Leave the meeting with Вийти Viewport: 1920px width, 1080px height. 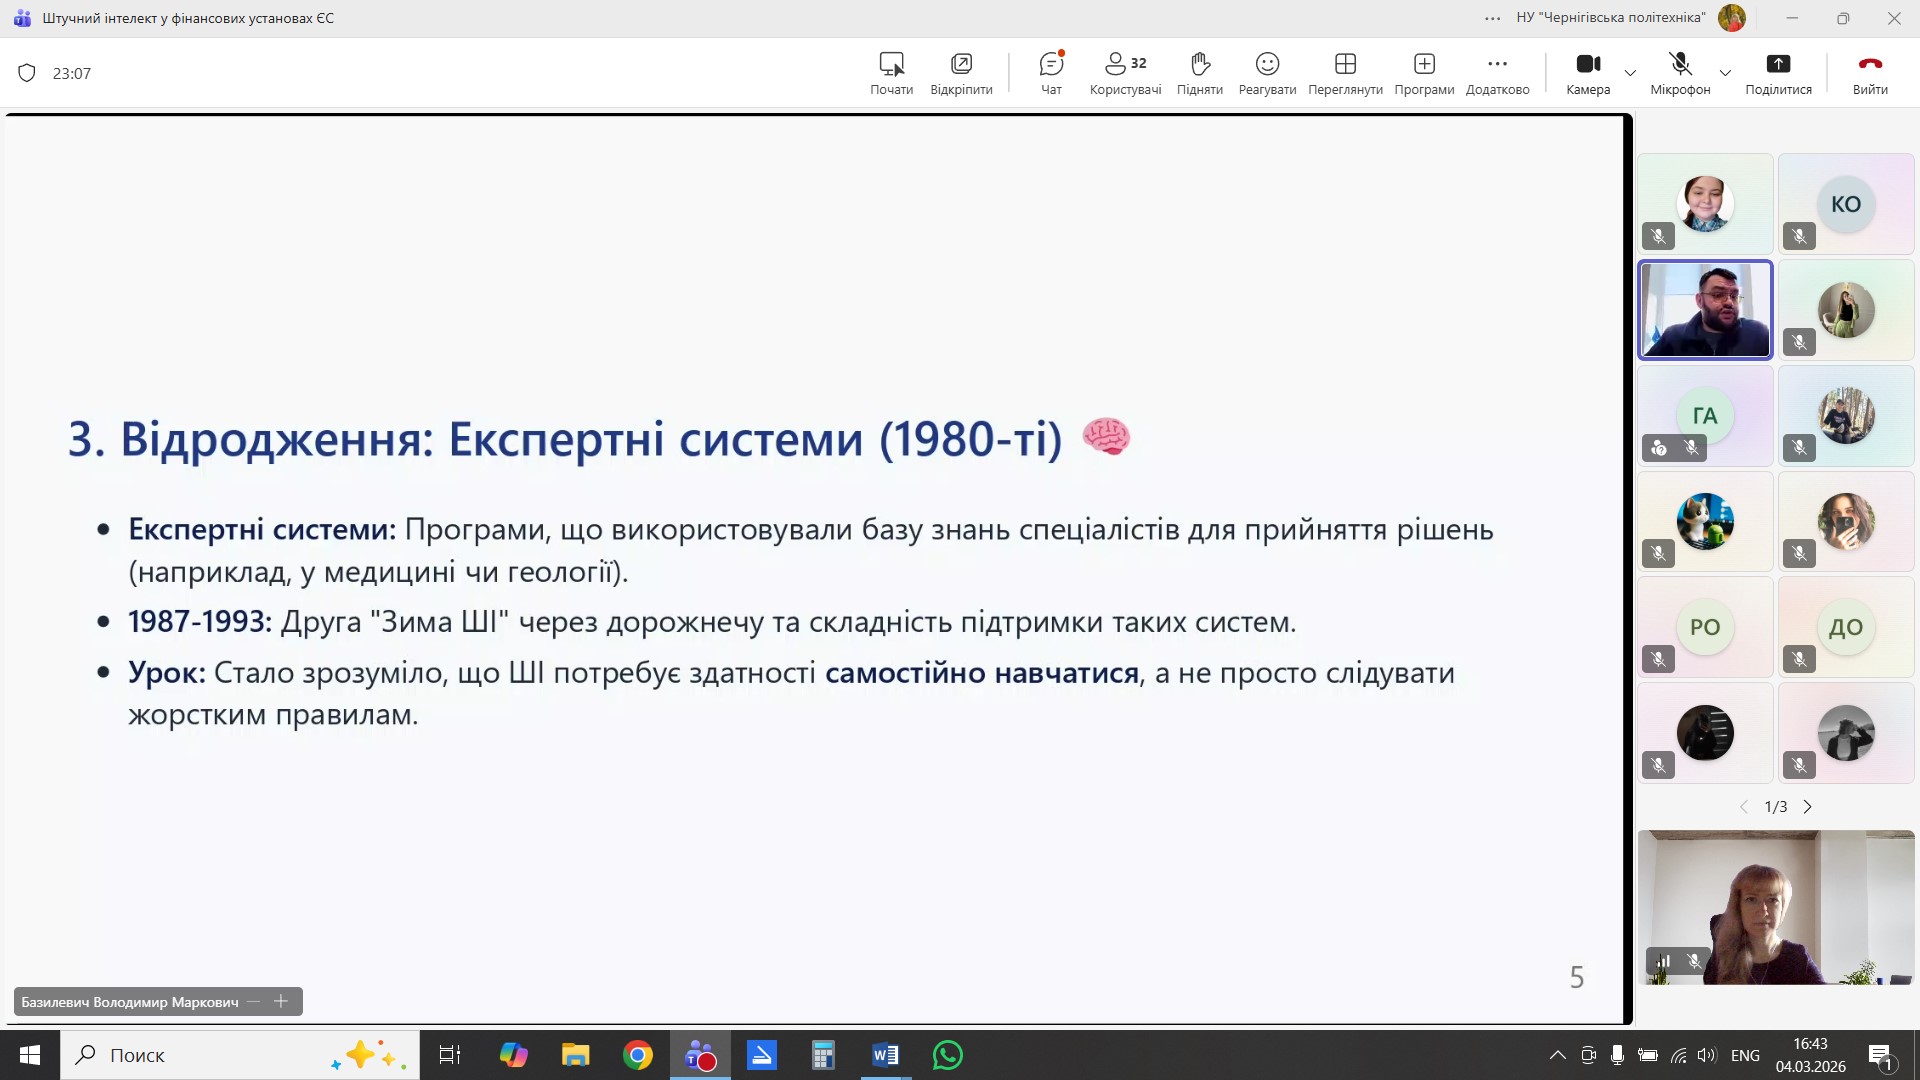pyautogui.click(x=1869, y=73)
